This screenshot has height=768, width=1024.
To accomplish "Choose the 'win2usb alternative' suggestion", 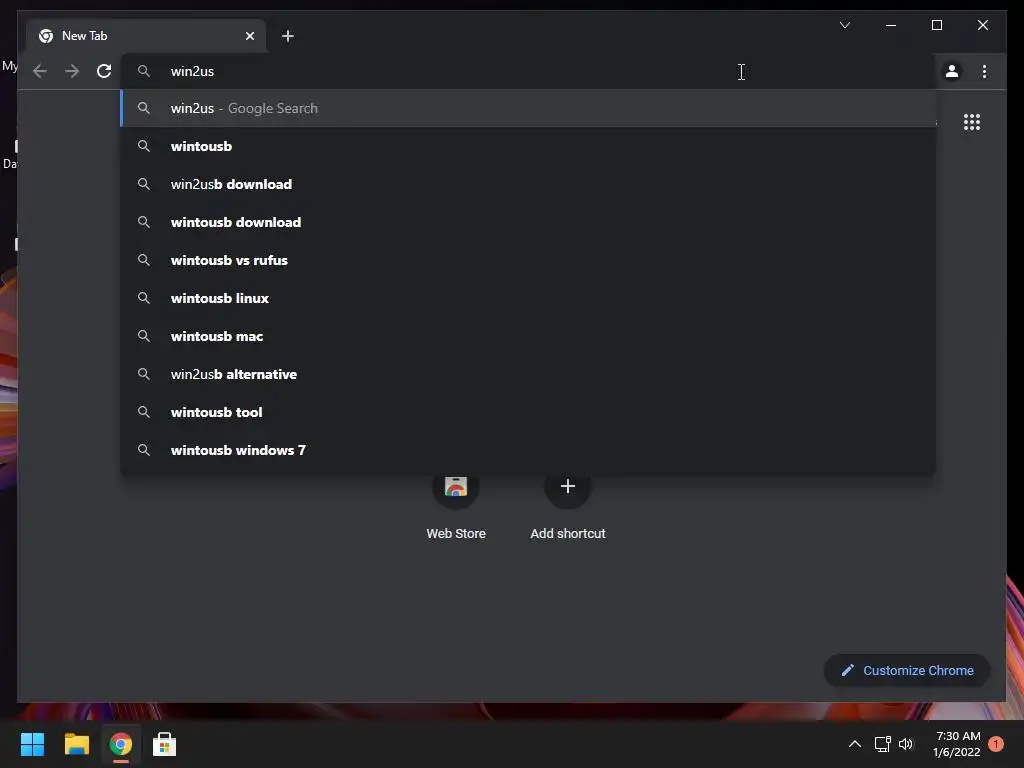I will coord(528,374).
